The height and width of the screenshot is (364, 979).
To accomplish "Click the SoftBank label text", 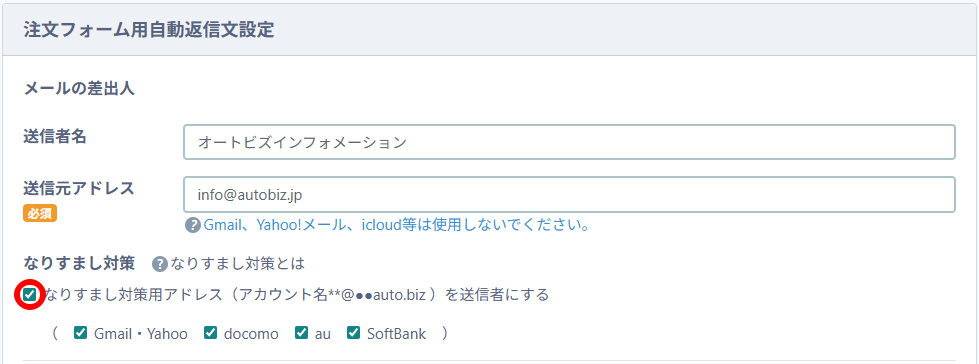I will [396, 334].
